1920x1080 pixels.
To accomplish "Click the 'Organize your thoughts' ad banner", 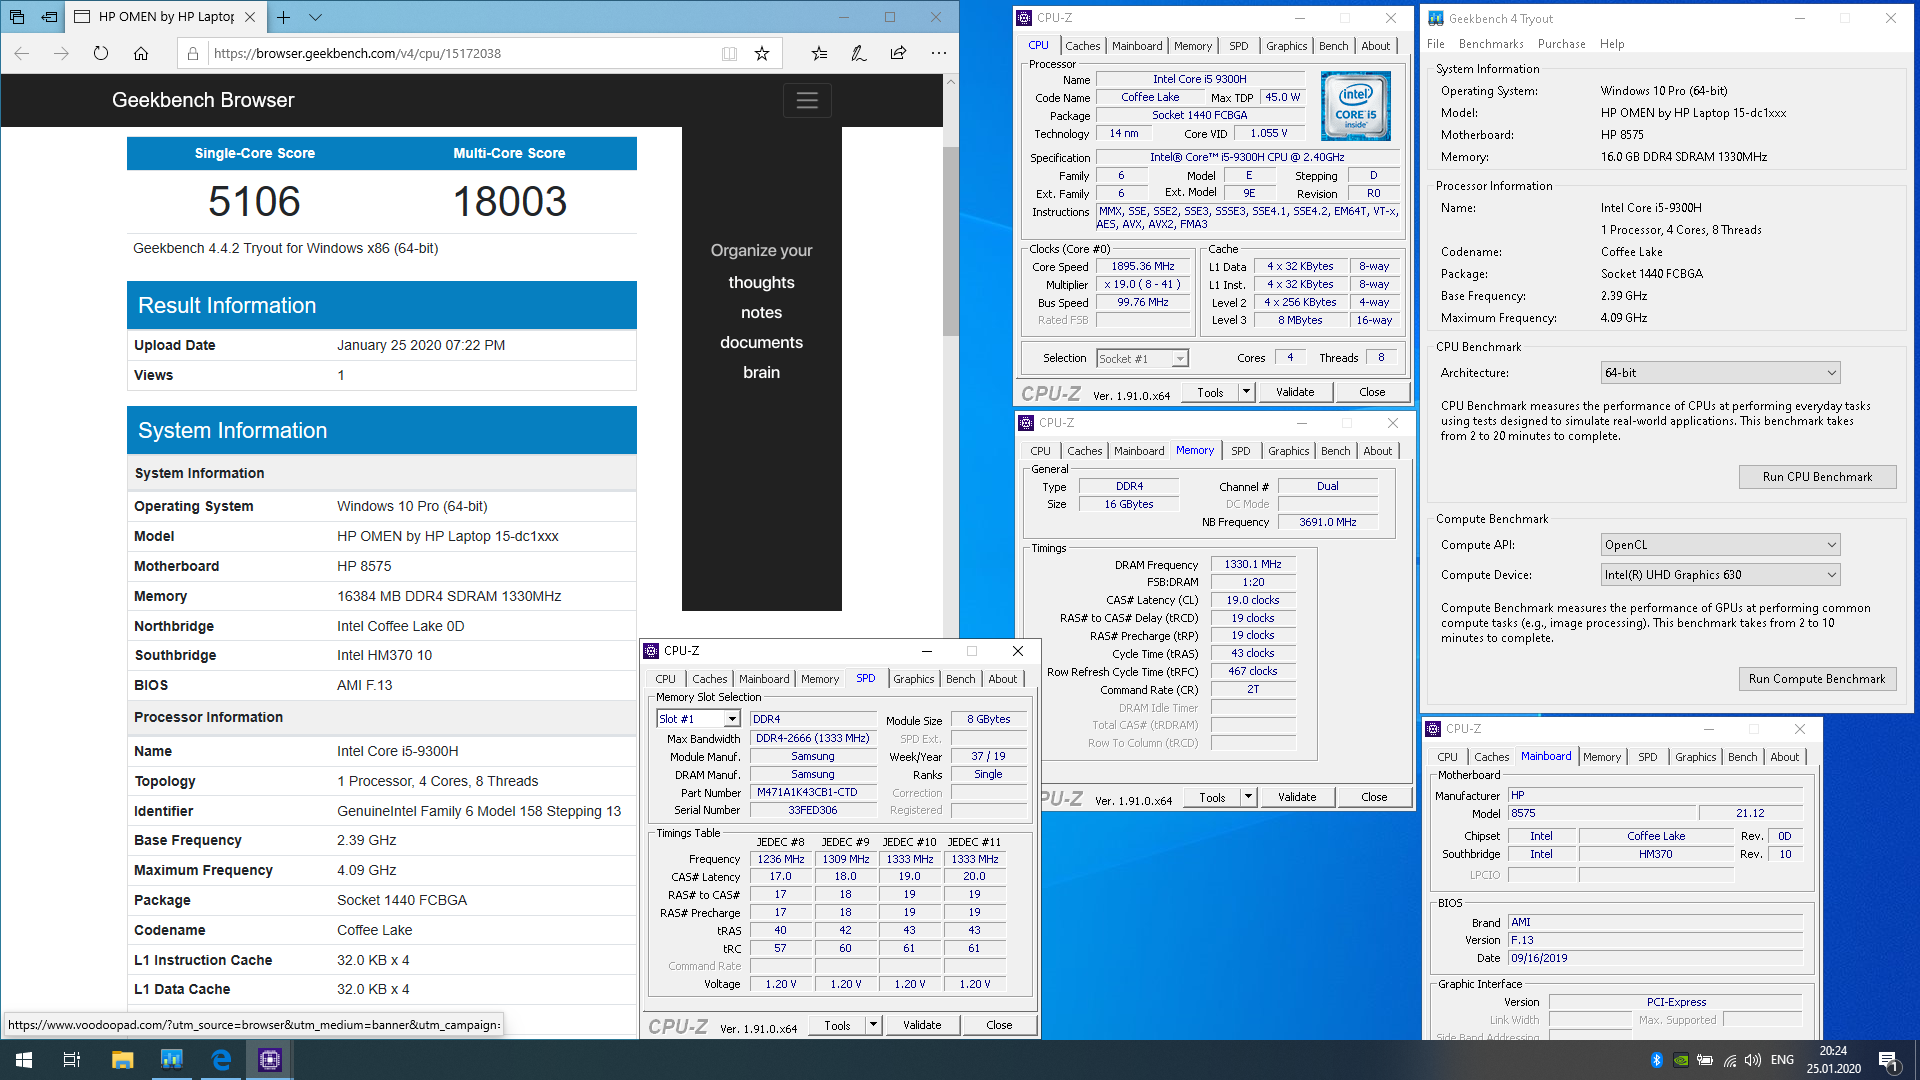I will pyautogui.click(x=761, y=369).
